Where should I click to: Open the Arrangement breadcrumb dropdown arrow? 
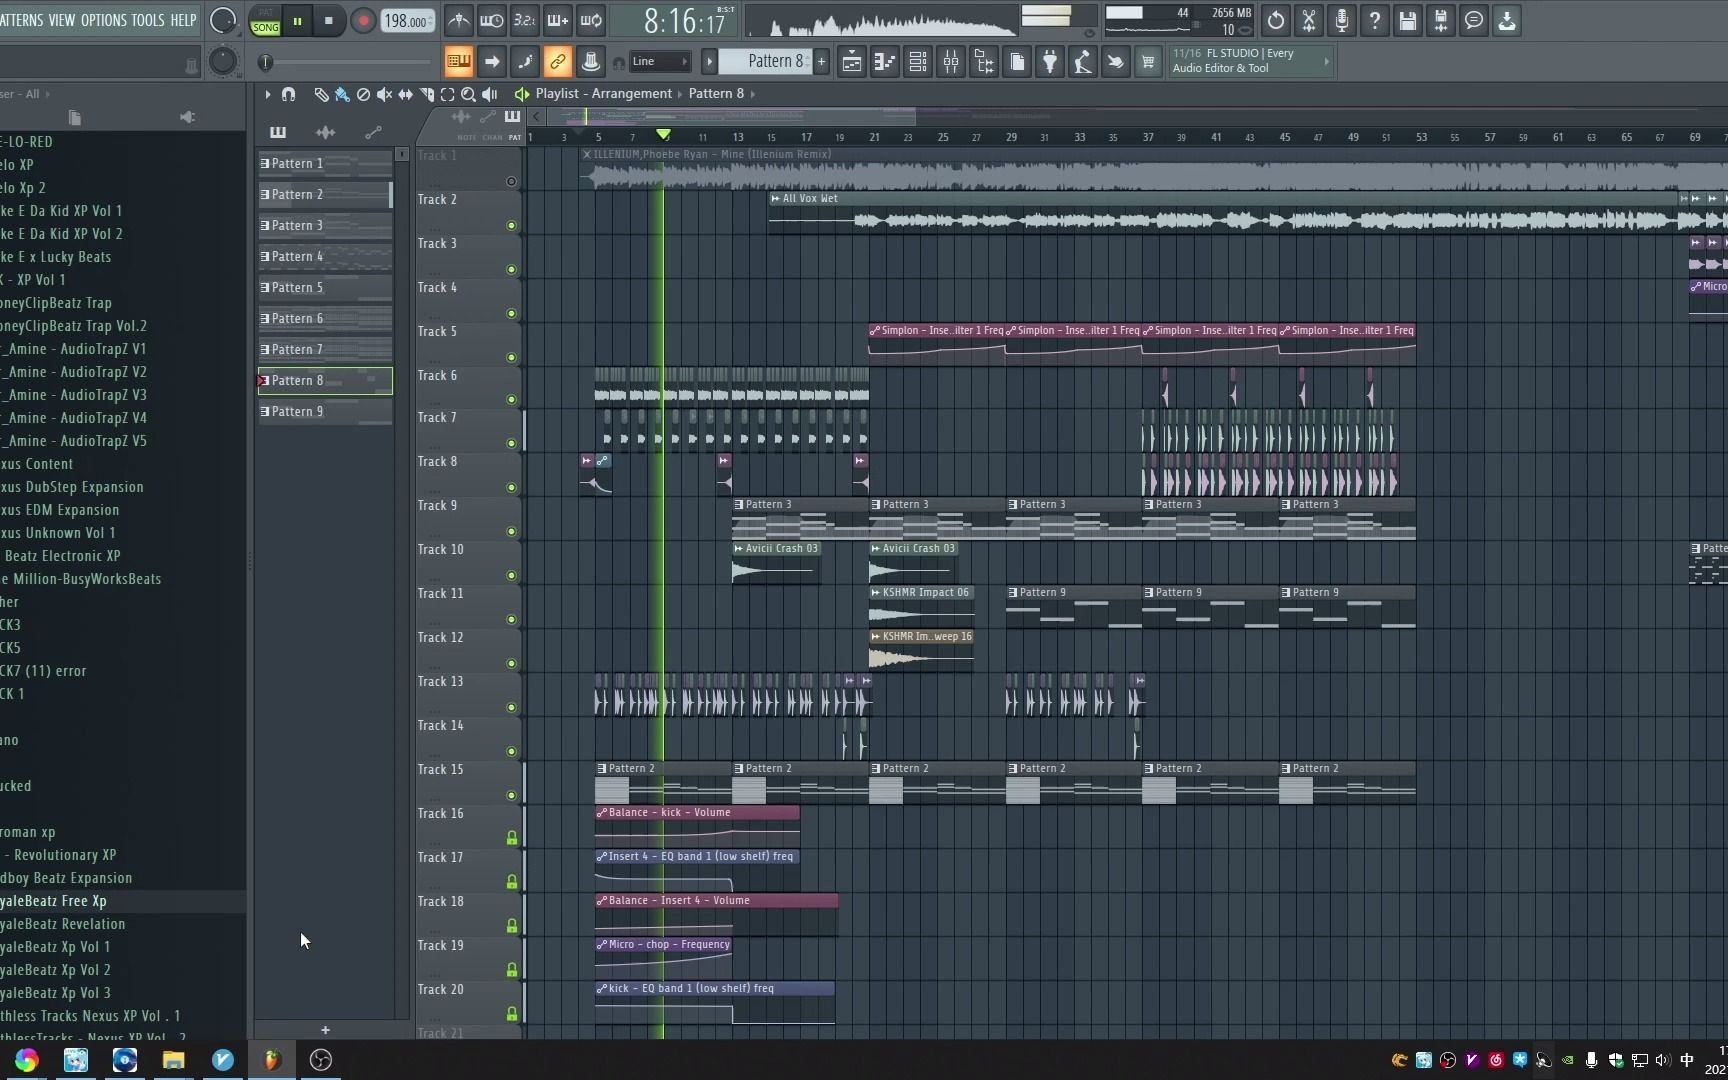pos(680,94)
